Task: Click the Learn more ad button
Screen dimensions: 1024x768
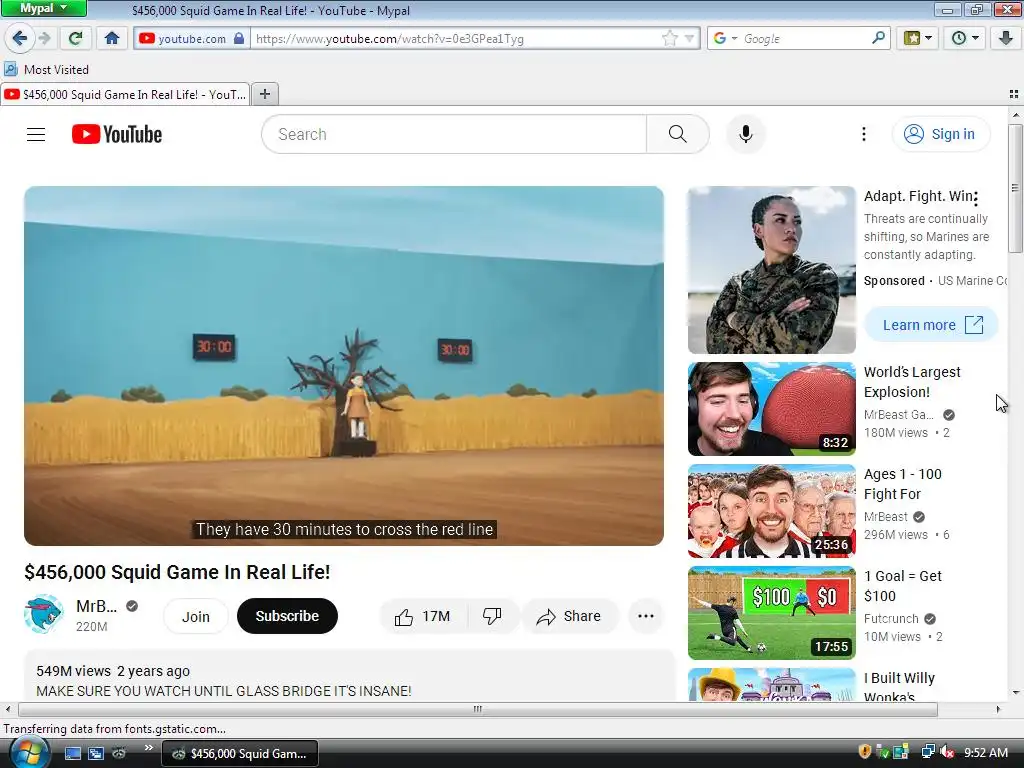Action: click(x=932, y=325)
